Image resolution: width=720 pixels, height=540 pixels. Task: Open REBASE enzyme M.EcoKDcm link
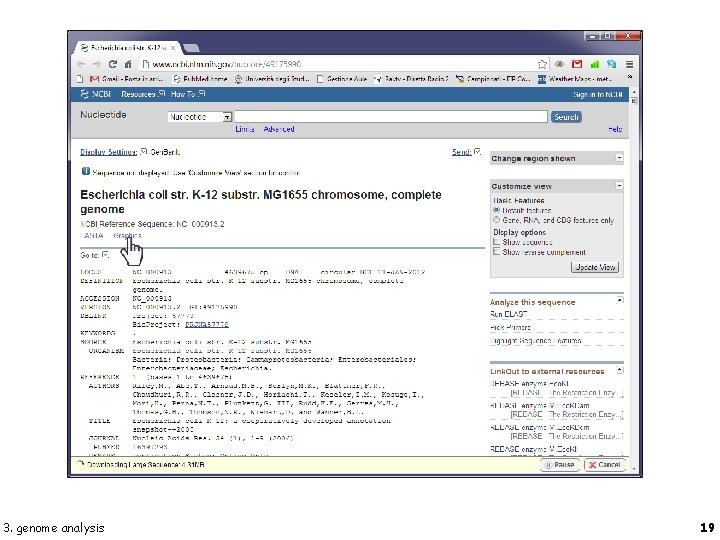(540, 428)
